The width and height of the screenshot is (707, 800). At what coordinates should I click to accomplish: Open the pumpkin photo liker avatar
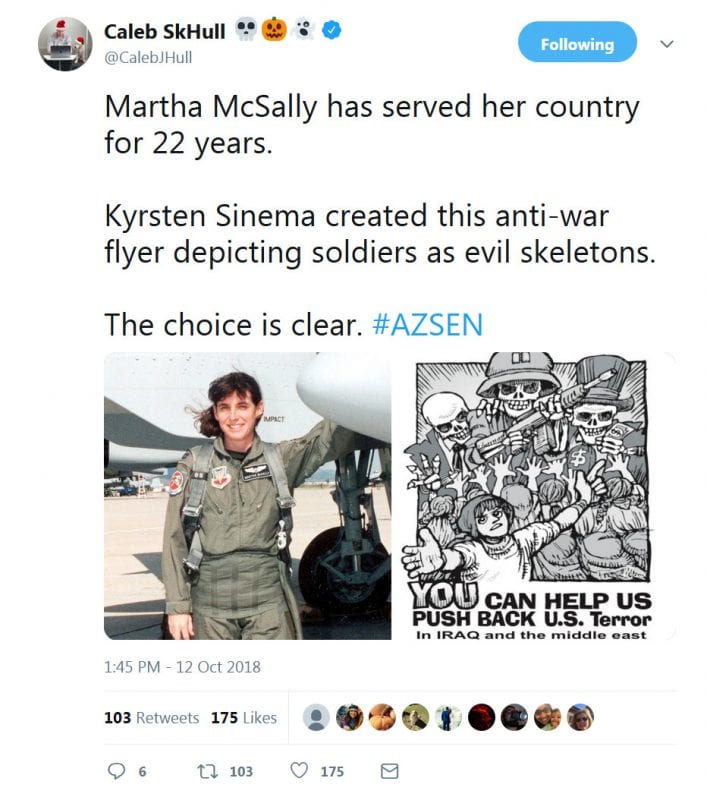coord(383,717)
